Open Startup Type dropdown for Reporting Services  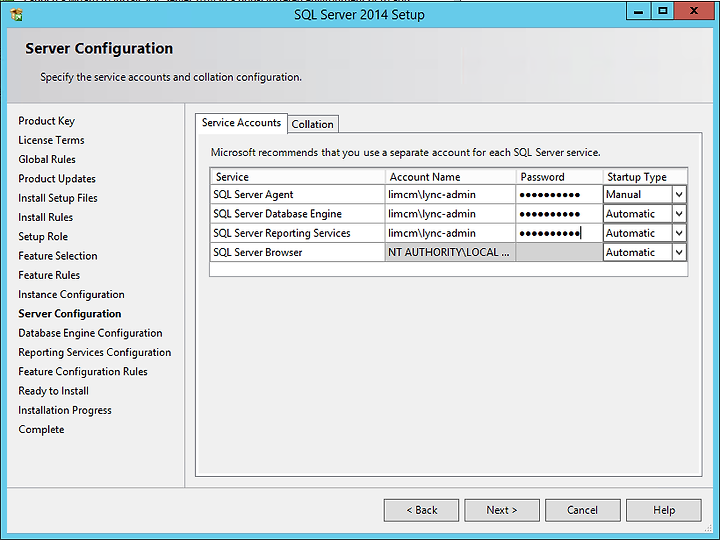click(x=679, y=233)
